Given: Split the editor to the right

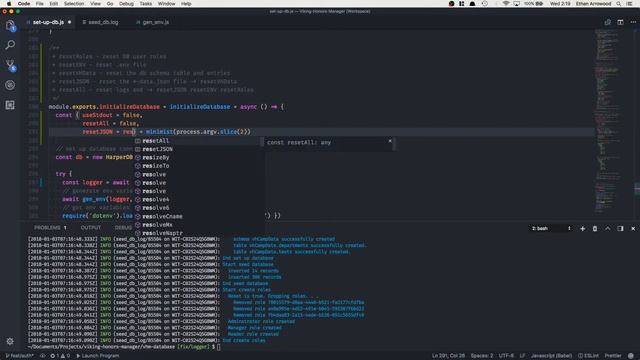Looking at the screenshot, I should click(620, 22).
